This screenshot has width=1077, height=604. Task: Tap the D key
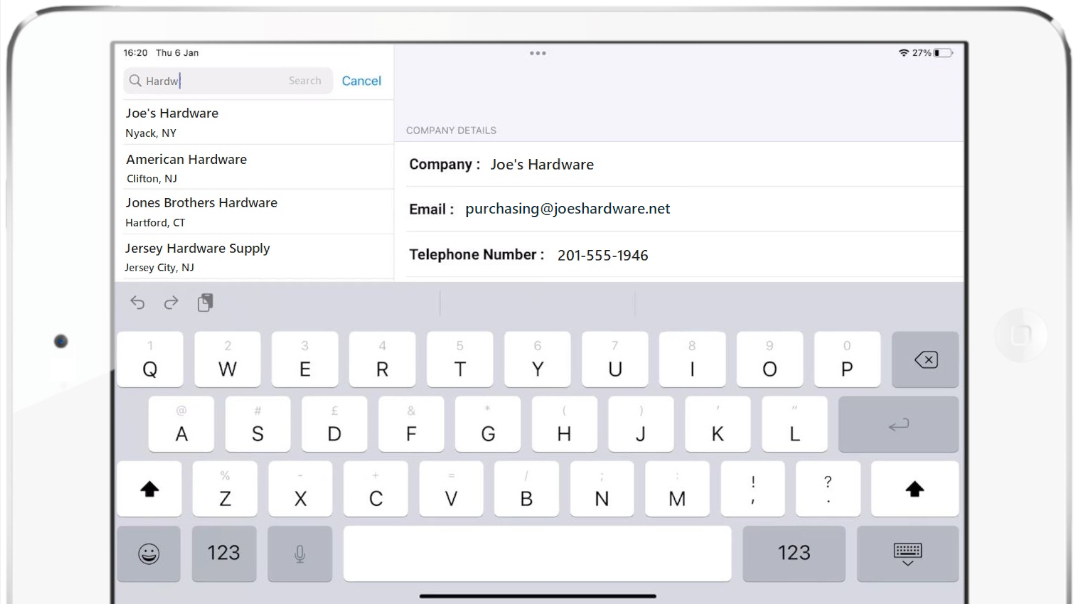coord(335,425)
